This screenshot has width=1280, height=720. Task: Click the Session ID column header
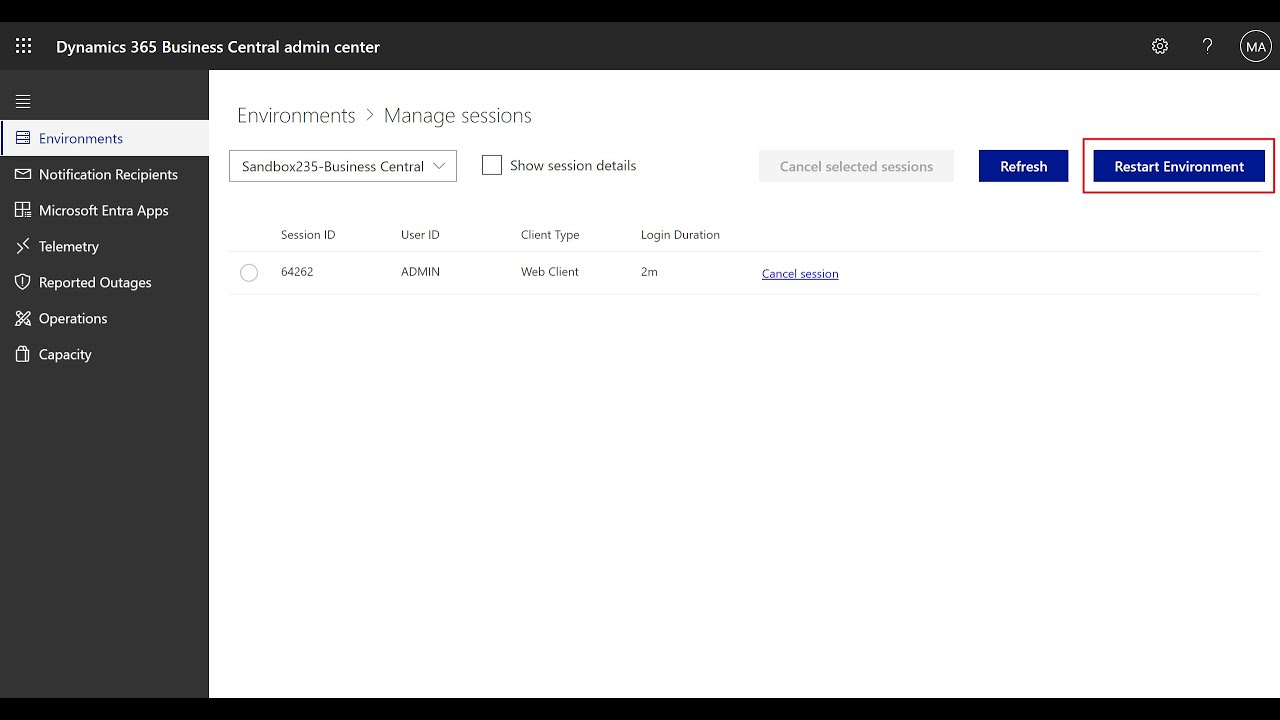(x=308, y=235)
